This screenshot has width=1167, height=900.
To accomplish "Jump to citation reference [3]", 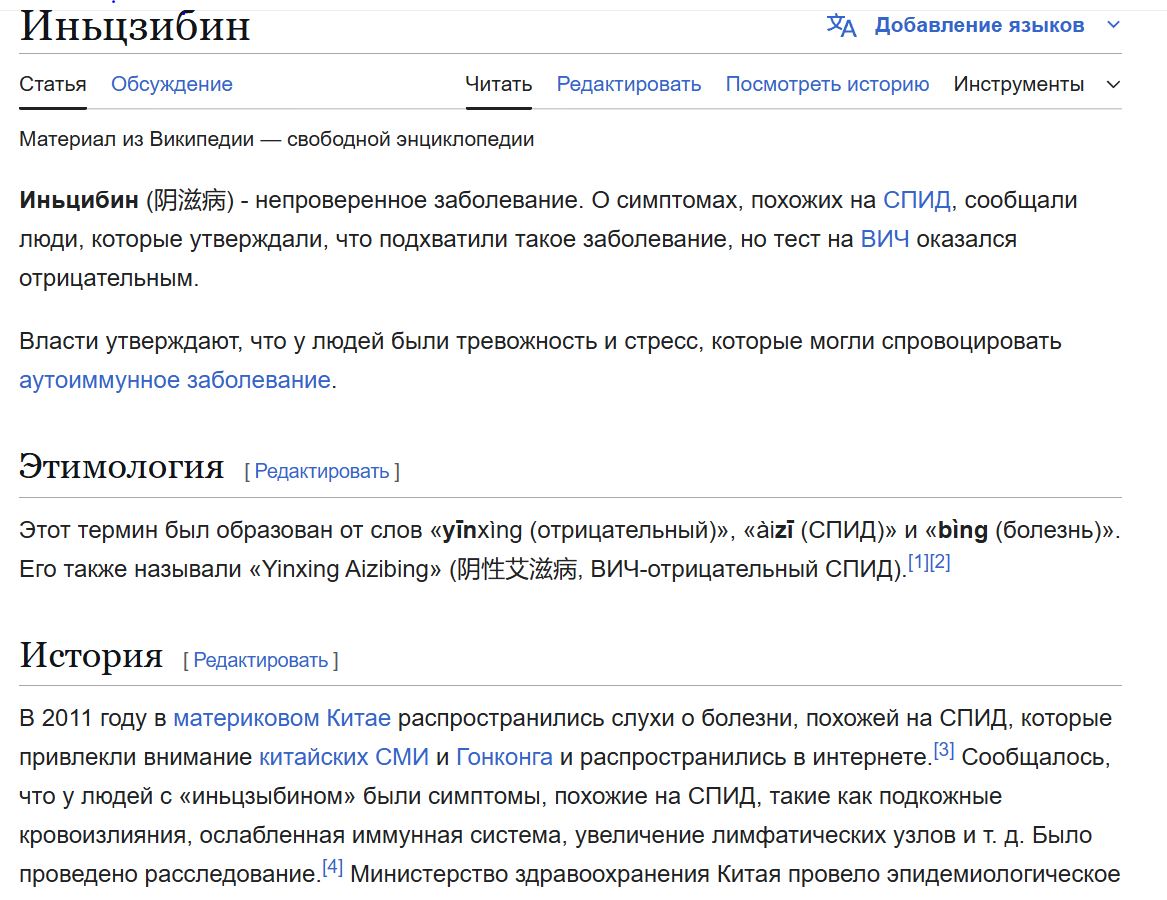I will [x=944, y=750].
